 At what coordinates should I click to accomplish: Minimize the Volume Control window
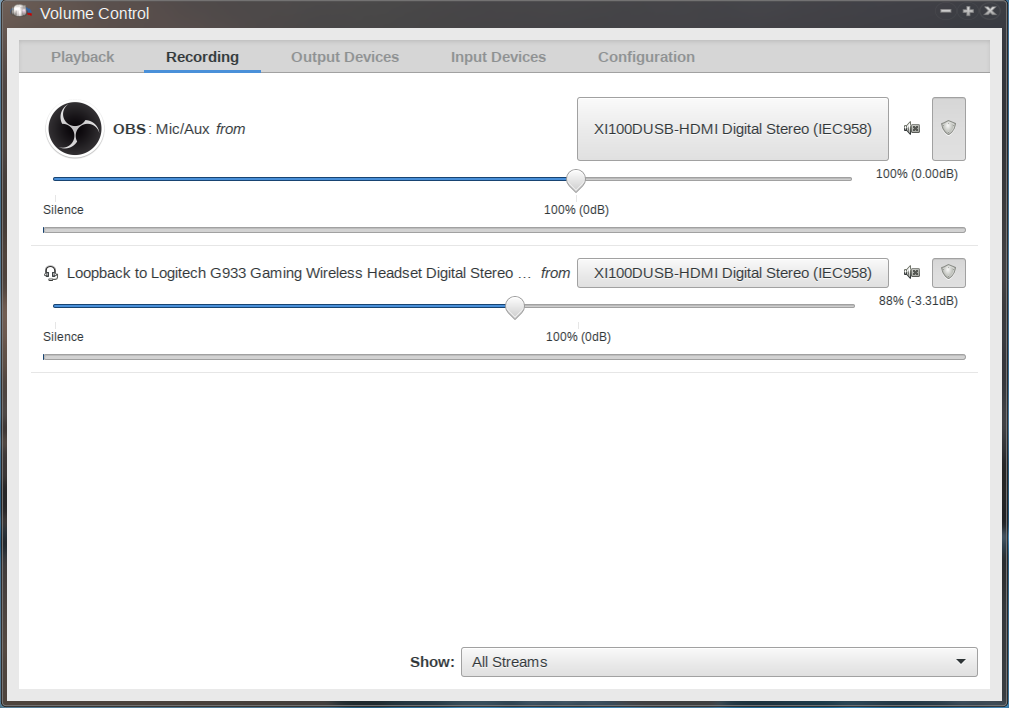click(x=946, y=11)
